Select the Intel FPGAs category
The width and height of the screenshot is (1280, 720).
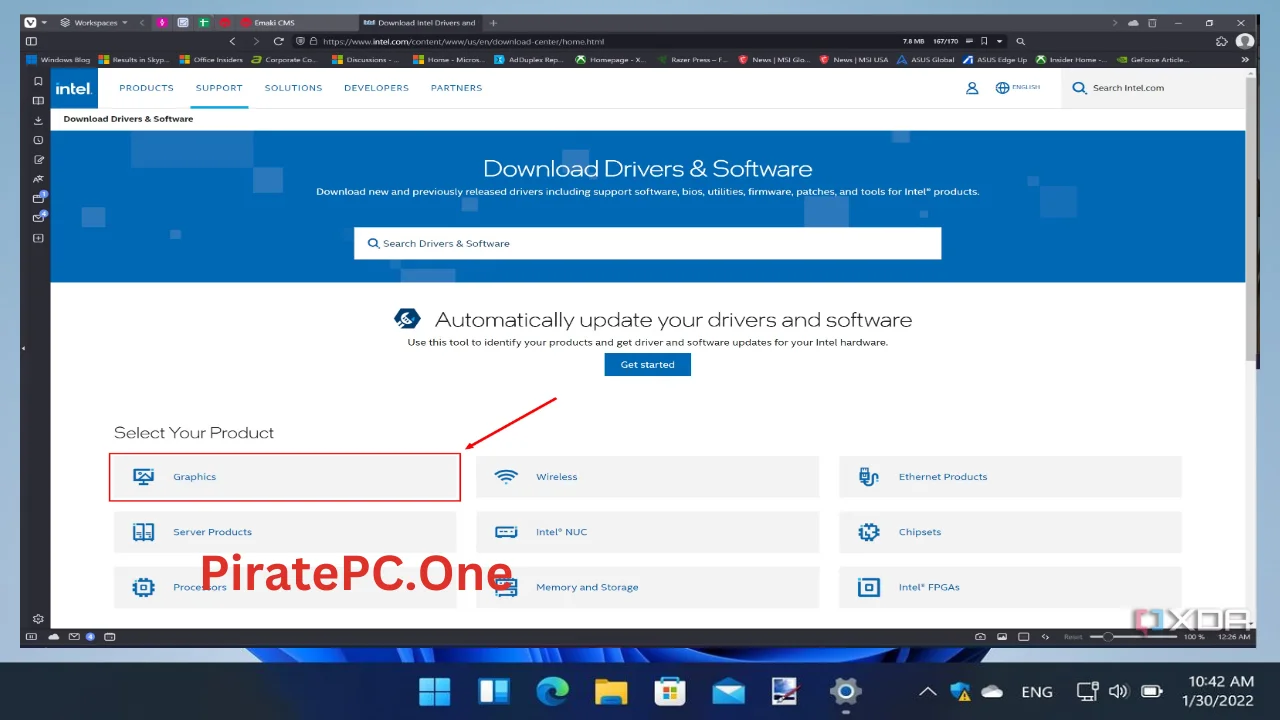1010,587
